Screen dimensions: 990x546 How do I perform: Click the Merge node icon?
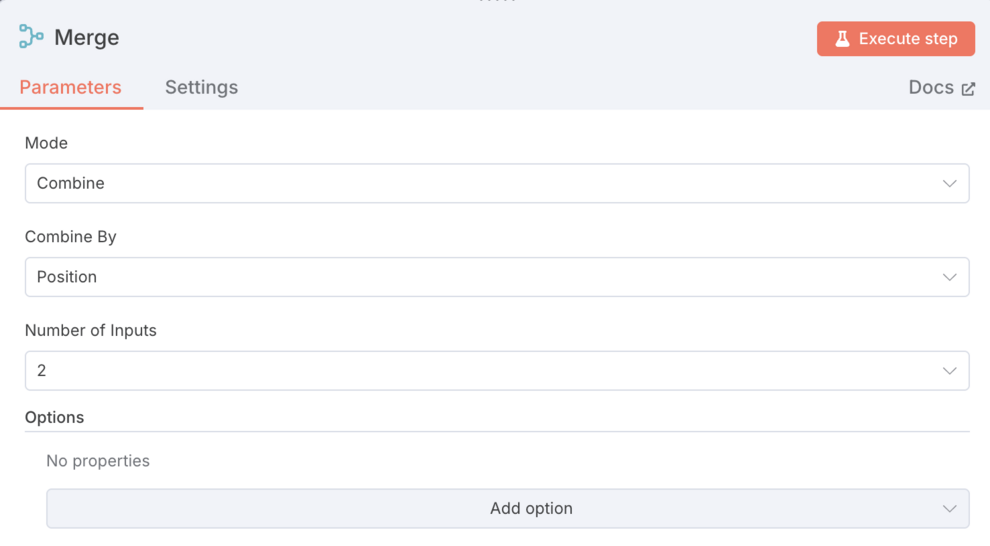[31, 37]
